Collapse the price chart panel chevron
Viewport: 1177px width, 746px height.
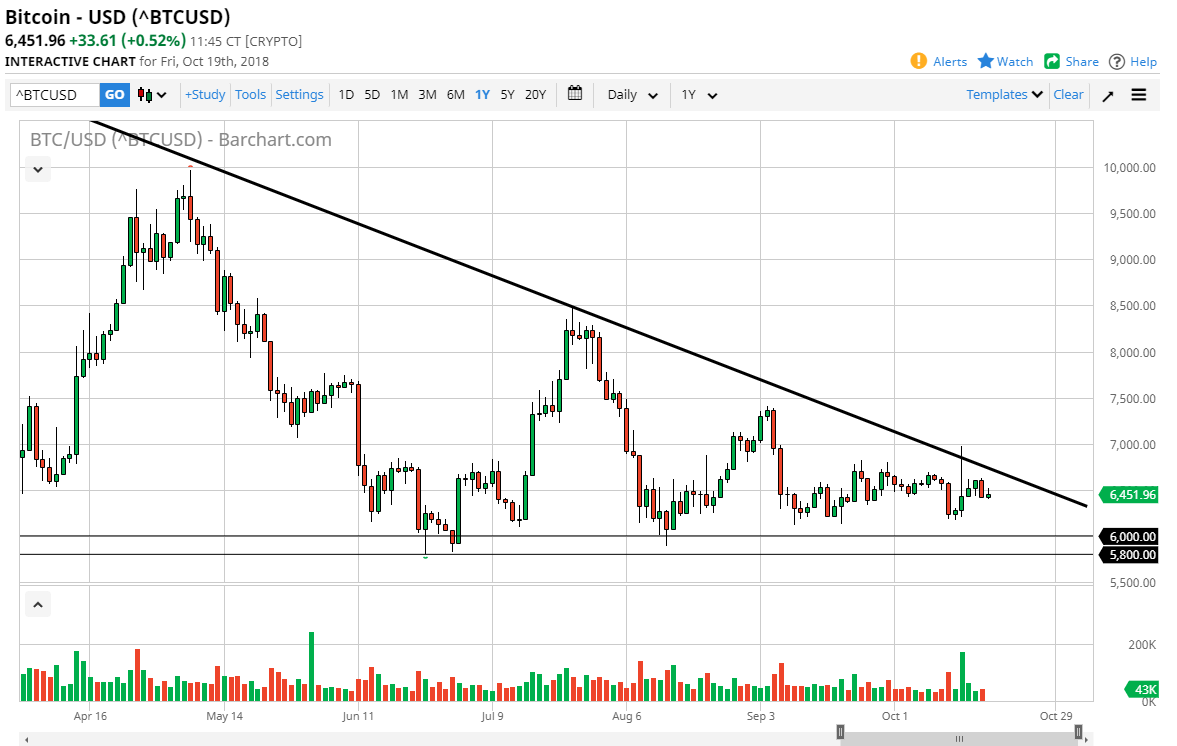pos(37,169)
